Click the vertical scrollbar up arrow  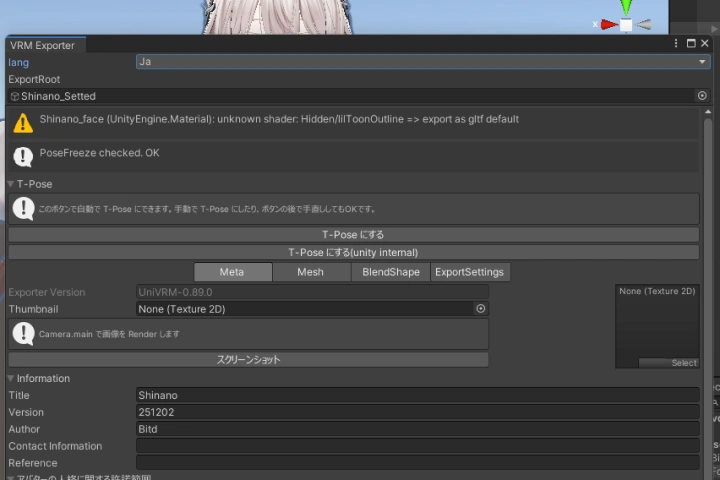[708, 112]
